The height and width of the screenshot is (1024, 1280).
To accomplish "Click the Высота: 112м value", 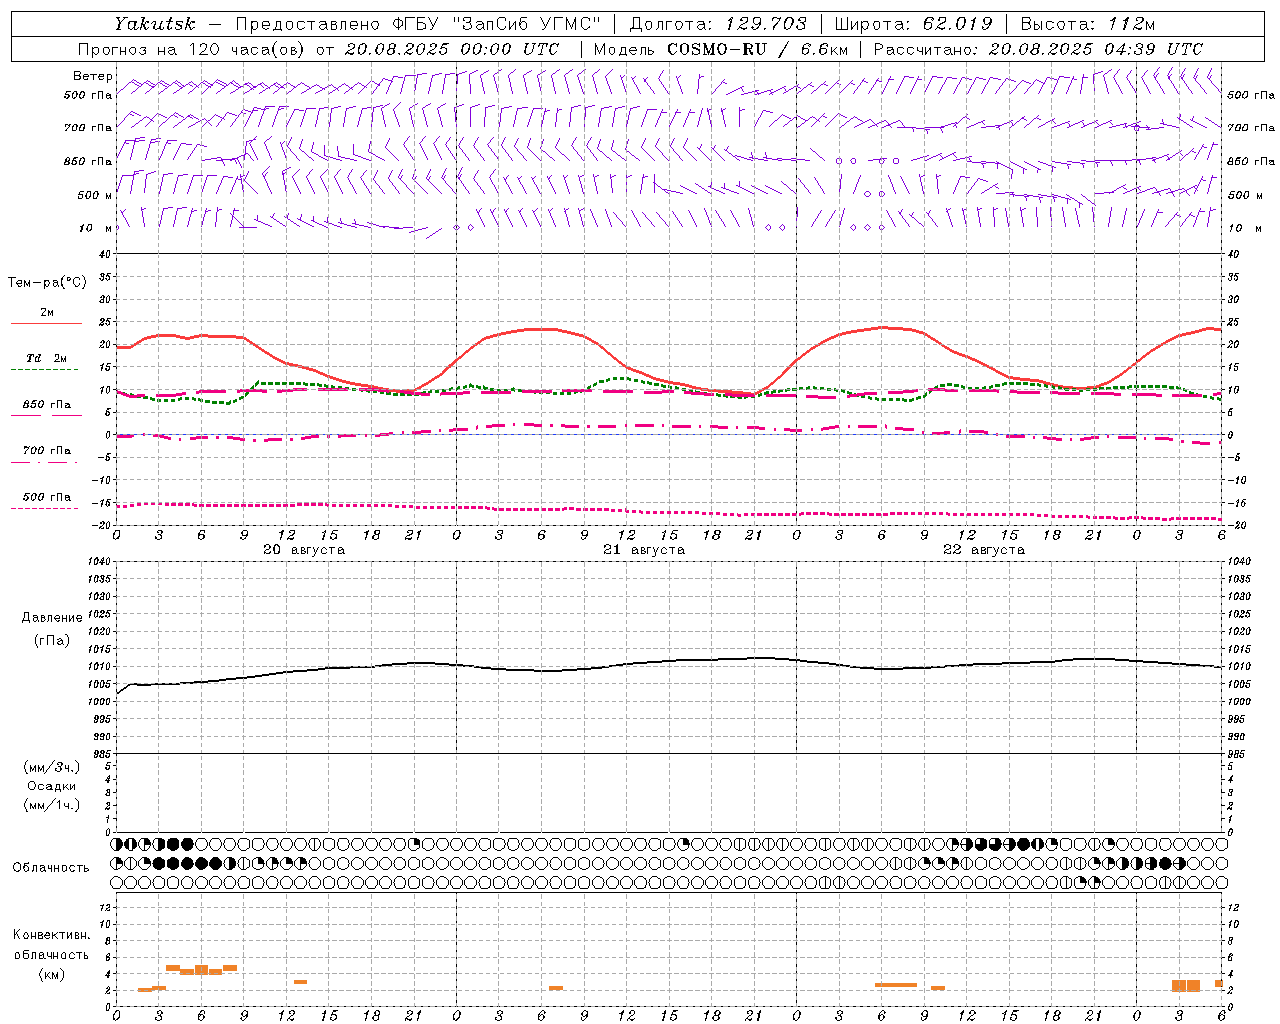I will point(1088,24).
